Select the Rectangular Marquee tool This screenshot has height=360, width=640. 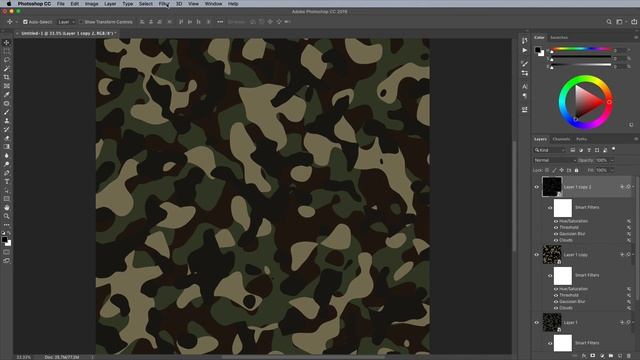7,51
